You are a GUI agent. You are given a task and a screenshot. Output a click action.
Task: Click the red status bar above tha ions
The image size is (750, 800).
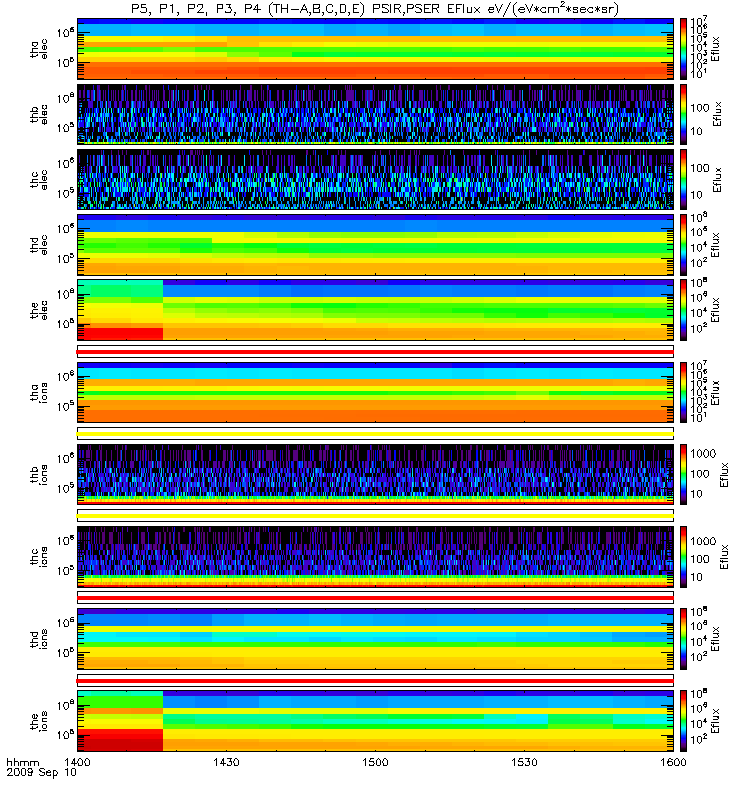(x=375, y=352)
